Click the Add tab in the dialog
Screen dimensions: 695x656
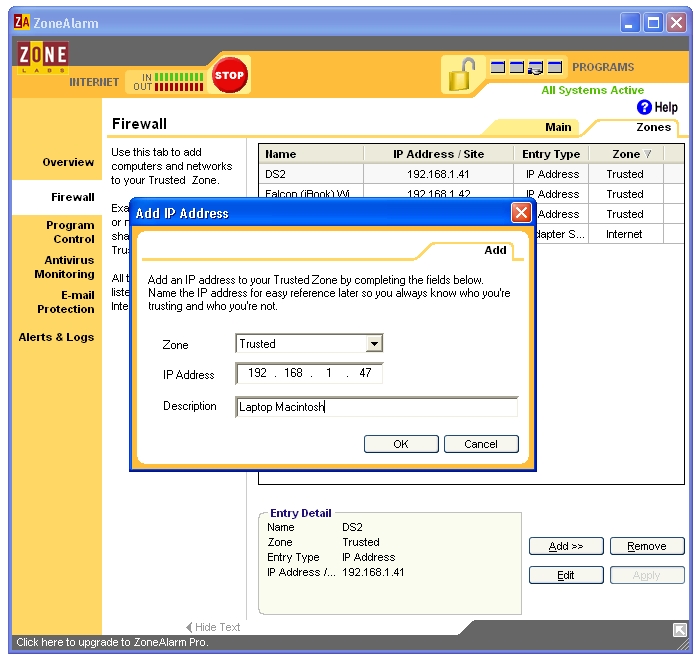point(495,250)
